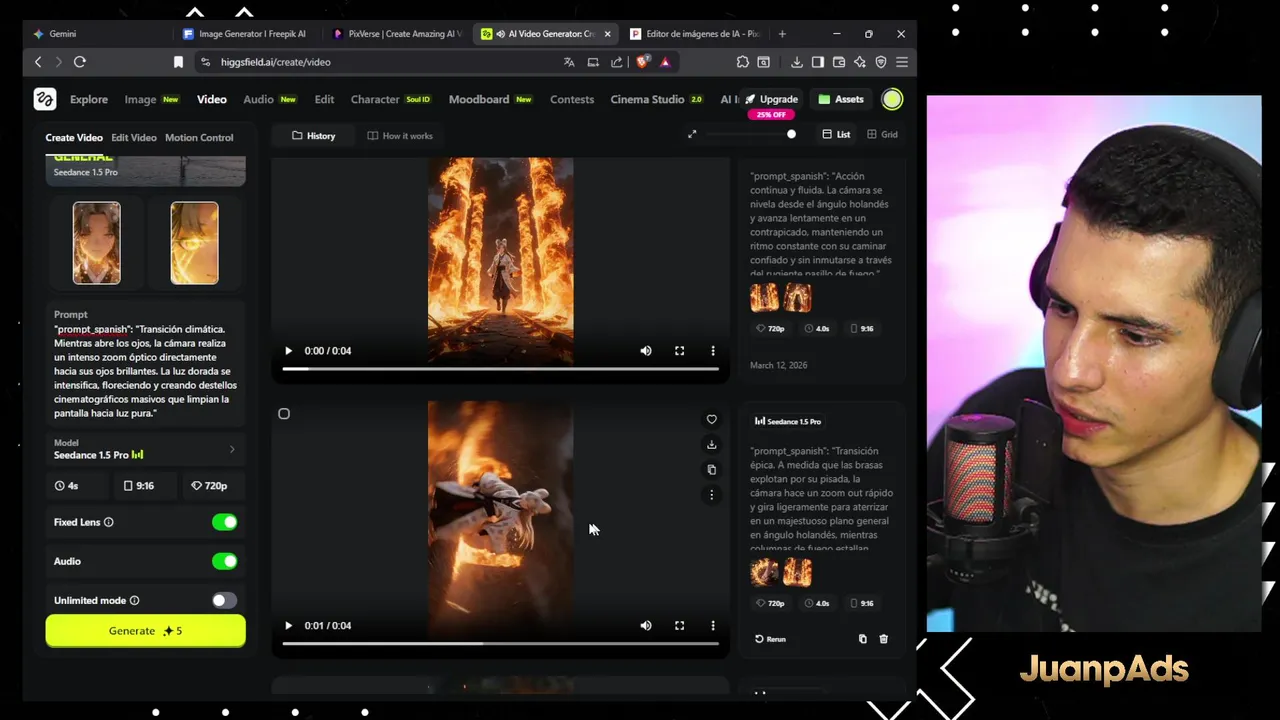Turn off the Fixed Lens toggle
This screenshot has width=1280, height=720.
pos(224,522)
